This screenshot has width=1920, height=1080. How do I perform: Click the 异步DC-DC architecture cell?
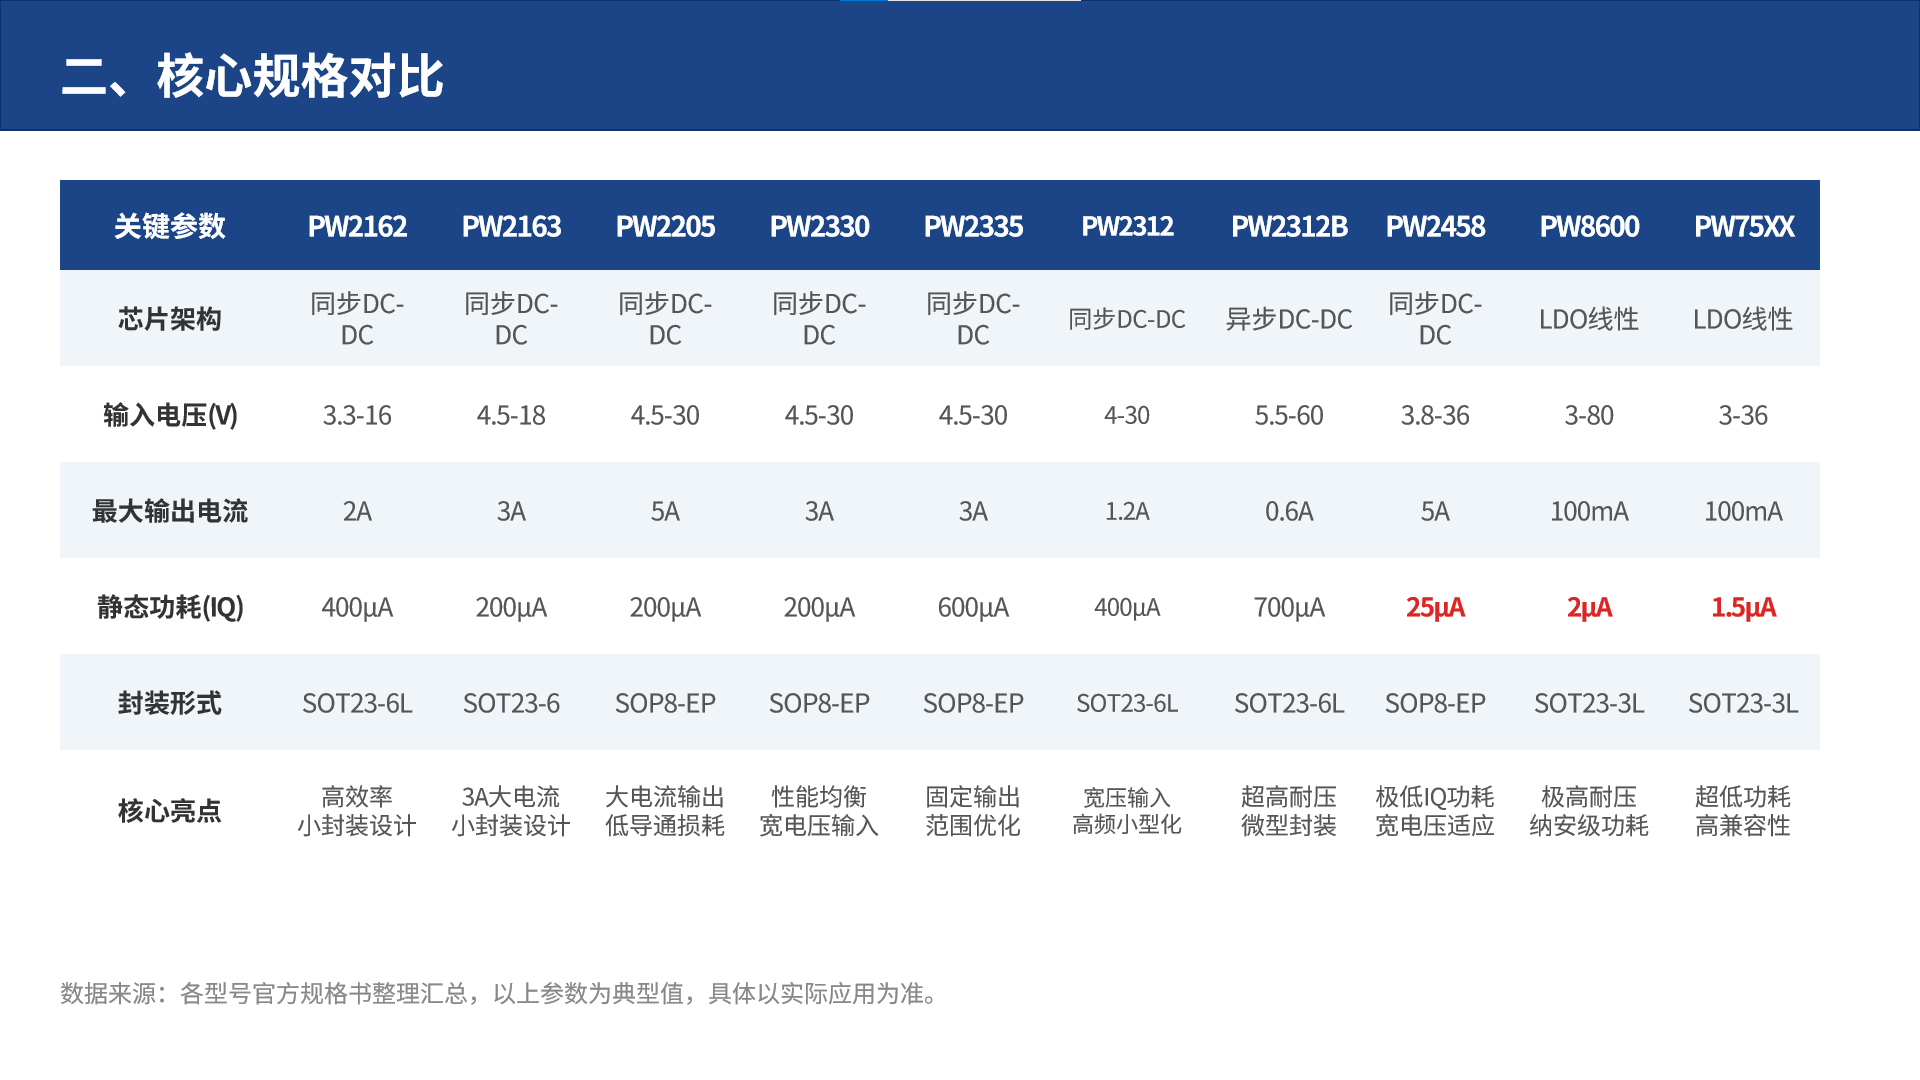coord(1289,319)
